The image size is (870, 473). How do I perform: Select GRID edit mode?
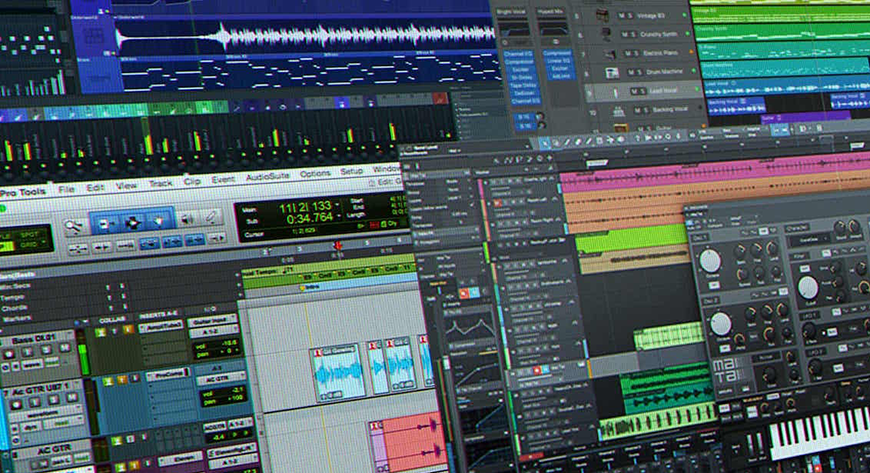click(x=28, y=244)
